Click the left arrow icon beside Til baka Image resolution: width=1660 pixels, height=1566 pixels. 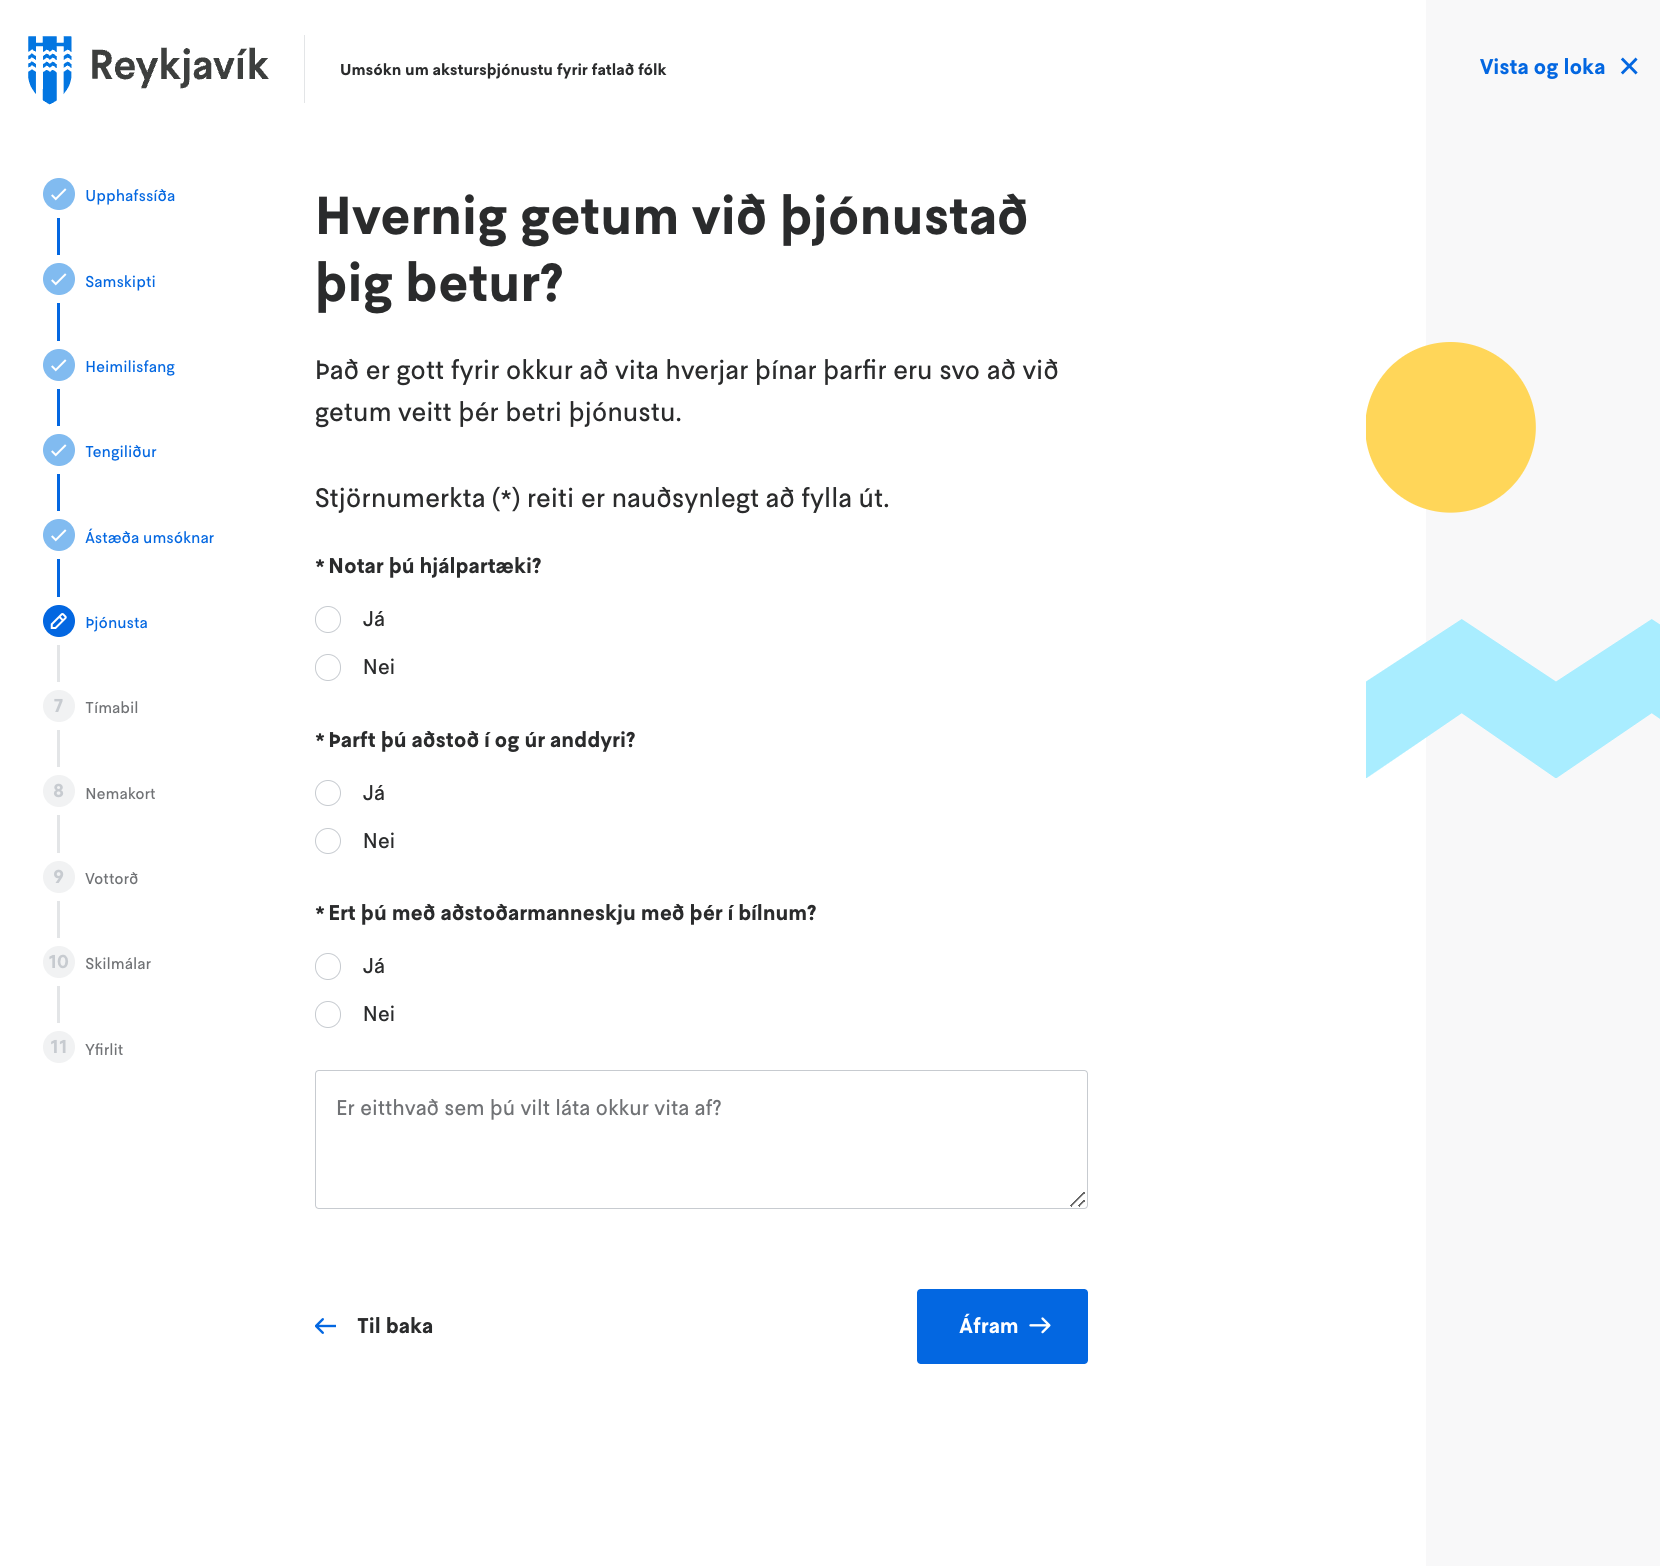pos(326,1326)
